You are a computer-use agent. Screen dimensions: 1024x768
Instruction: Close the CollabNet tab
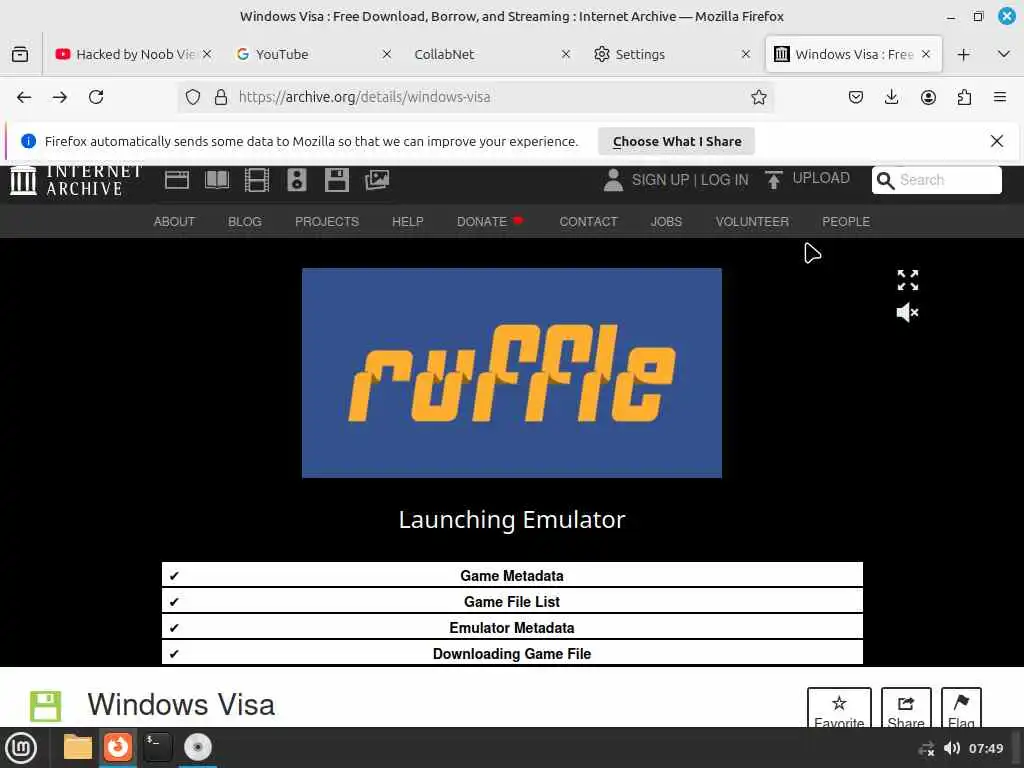point(566,54)
